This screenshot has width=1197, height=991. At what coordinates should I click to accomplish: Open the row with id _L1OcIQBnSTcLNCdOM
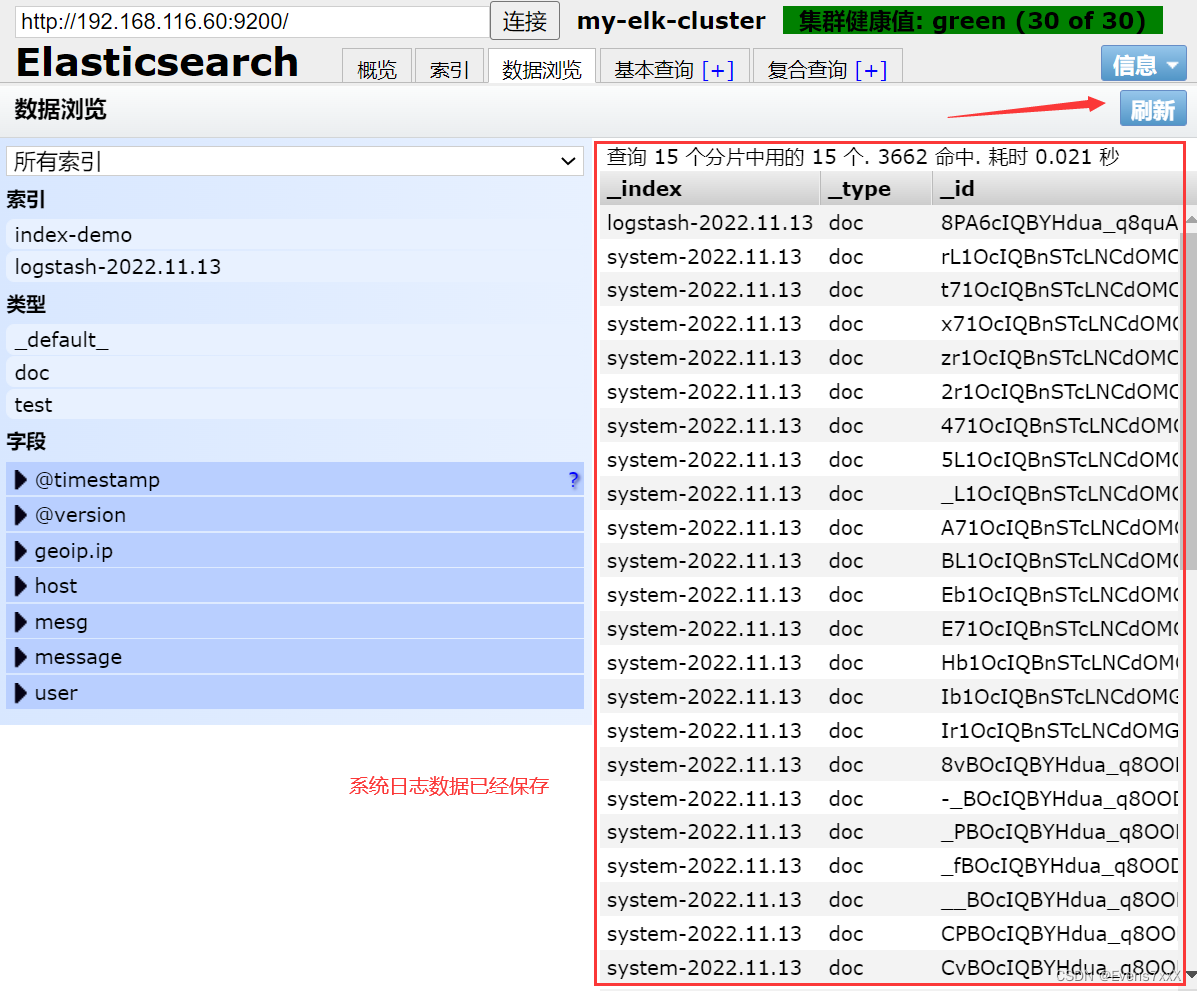pos(889,494)
